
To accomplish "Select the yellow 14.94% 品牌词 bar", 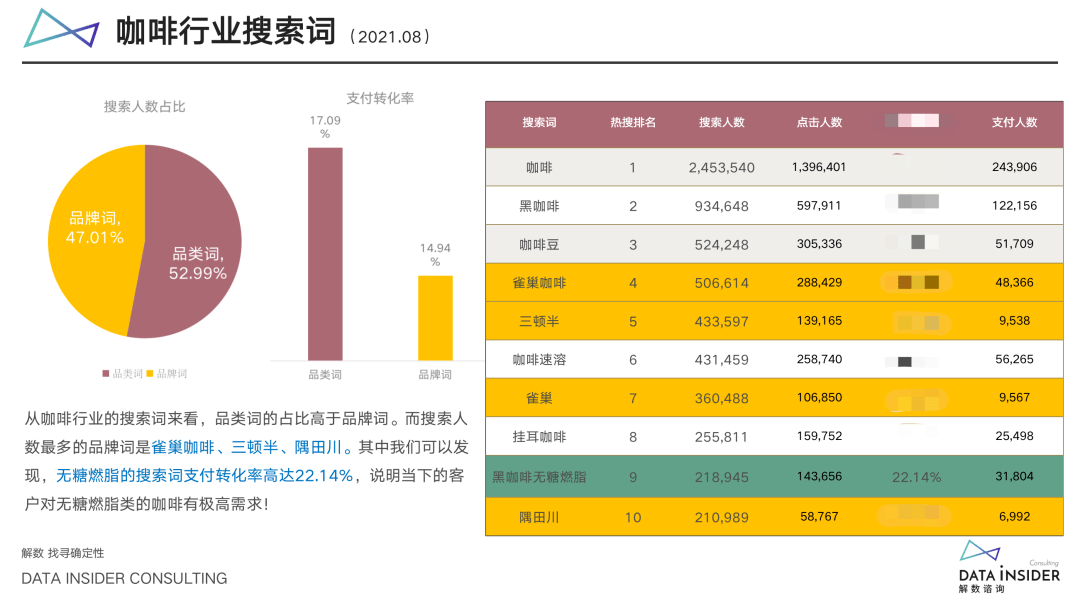I will (435, 318).
